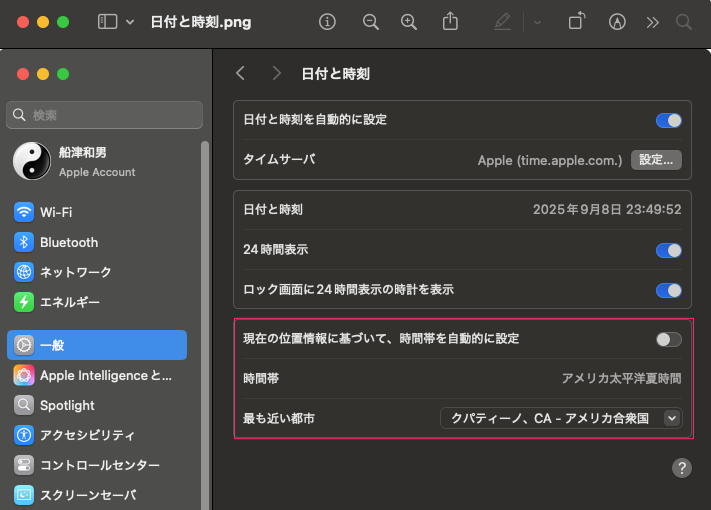Click the info inspector icon in Preview toolbar
711x510 pixels.
[x=327, y=22]
